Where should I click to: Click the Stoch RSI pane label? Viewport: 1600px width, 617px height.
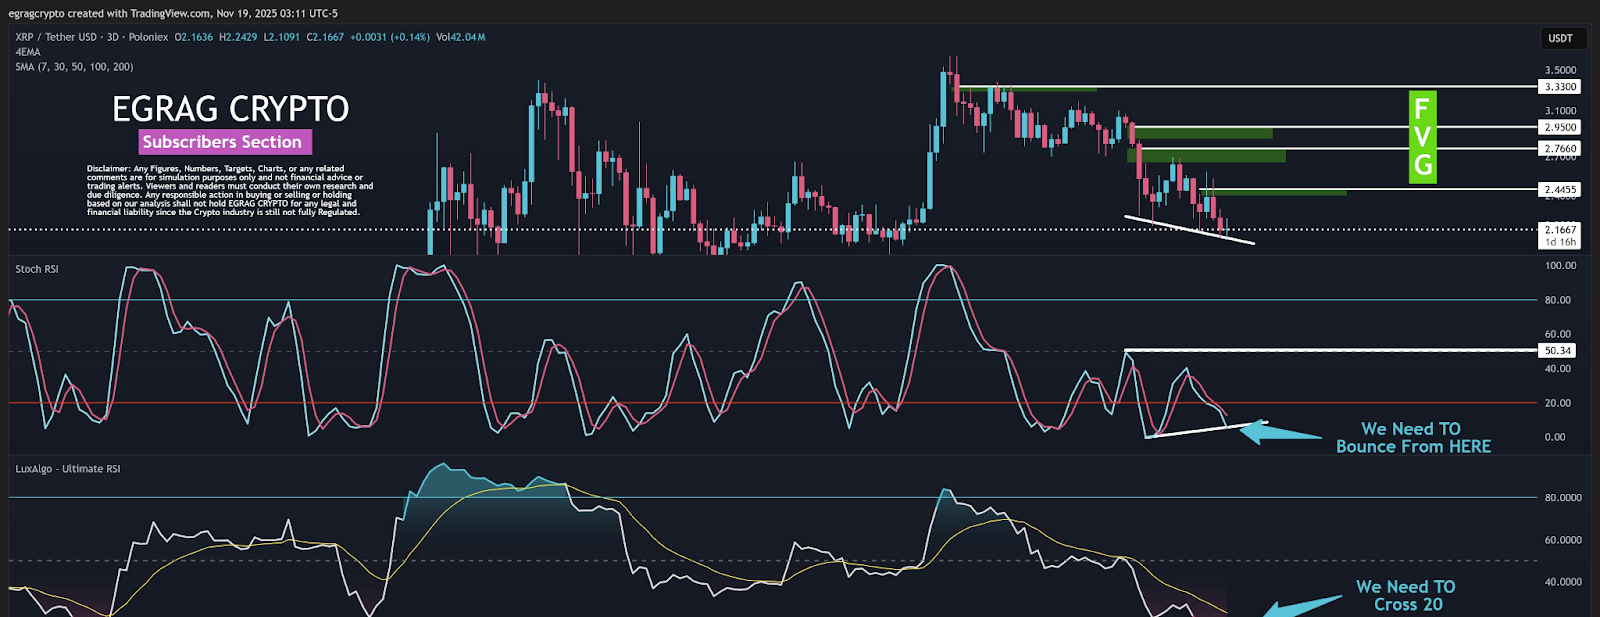37,269
